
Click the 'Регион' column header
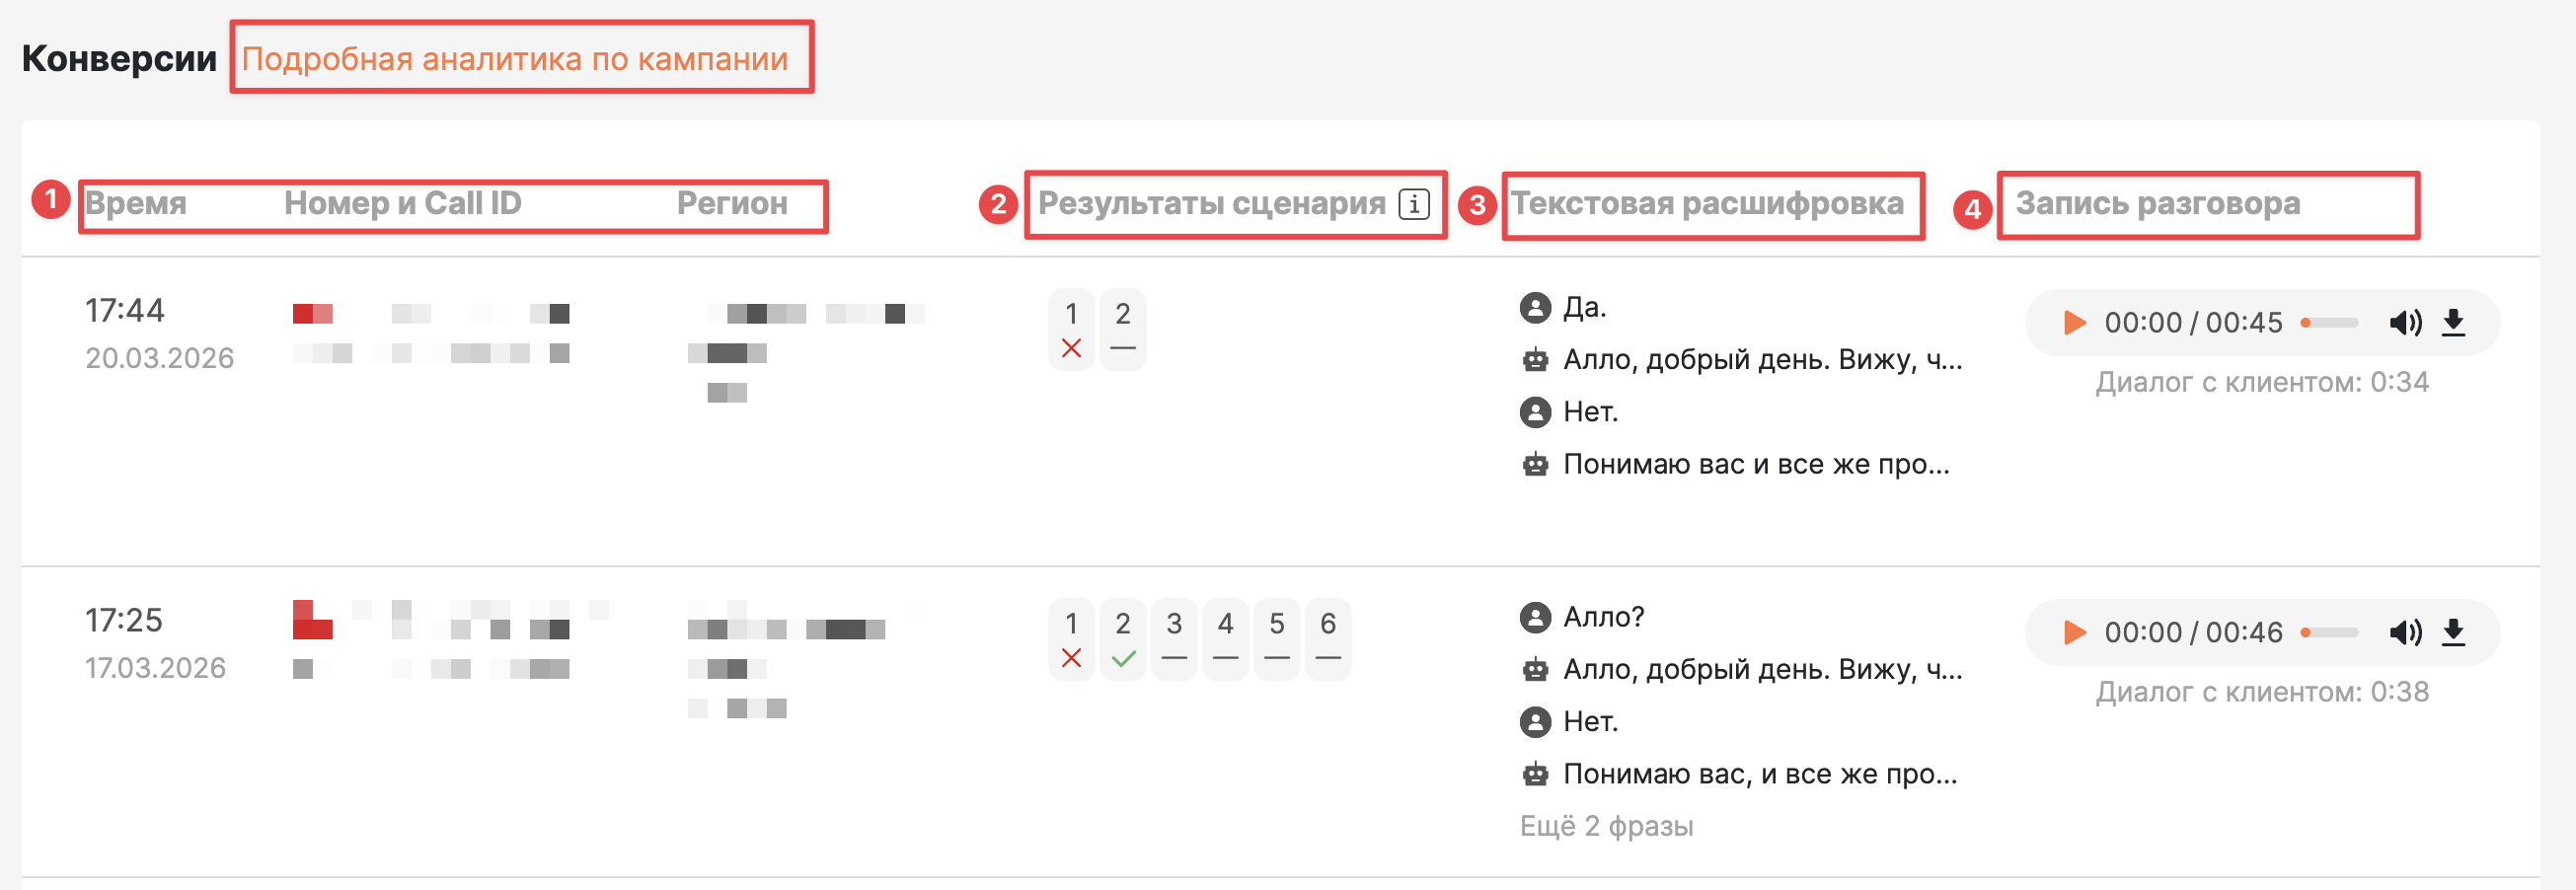(732, 204)
